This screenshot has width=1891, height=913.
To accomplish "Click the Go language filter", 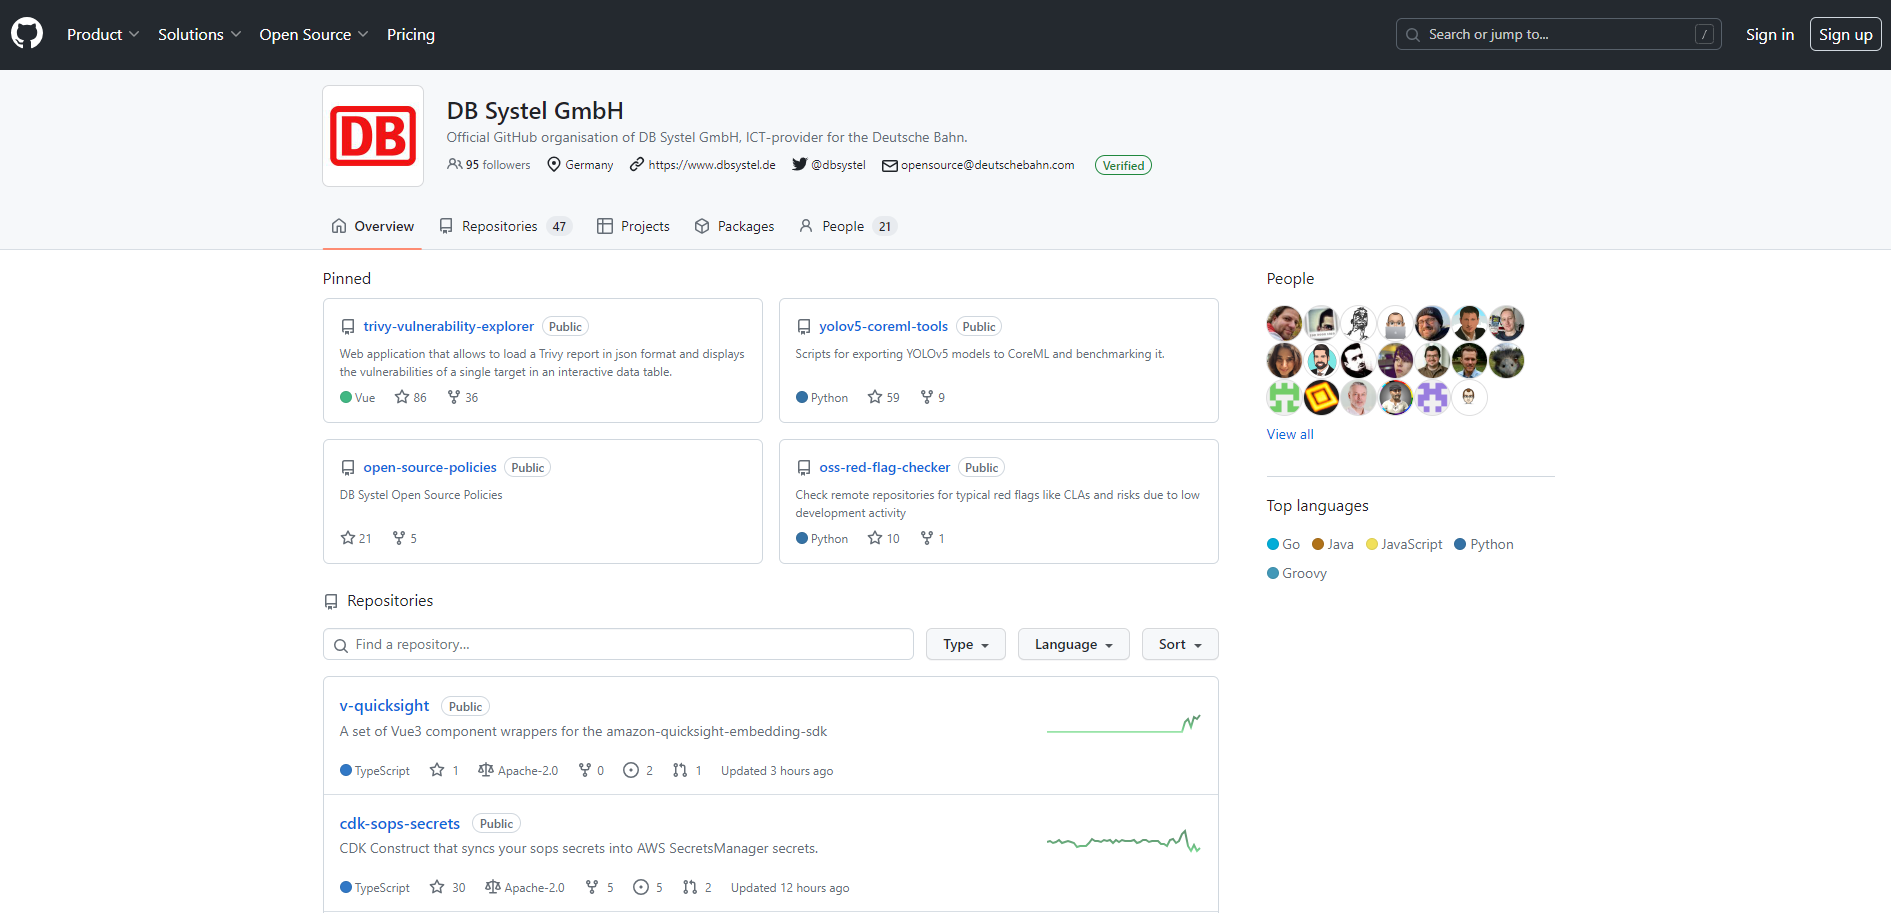I will (1284, 544).
